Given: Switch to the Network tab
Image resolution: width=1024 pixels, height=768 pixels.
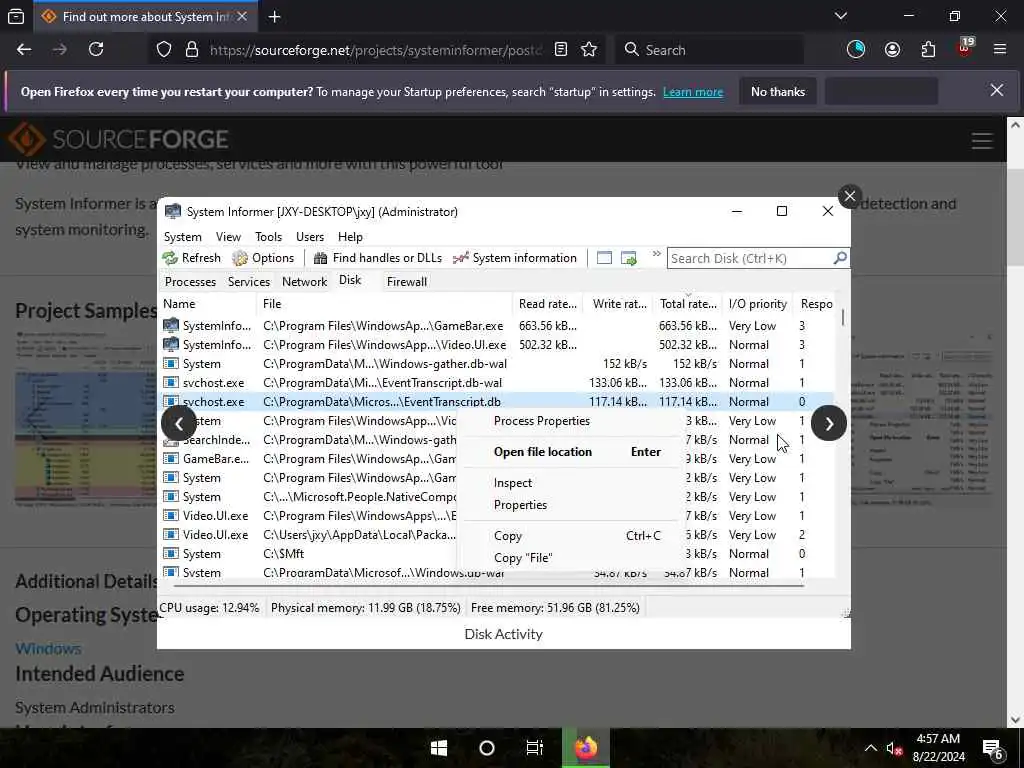Looking at the screenshot, I should [304, 282].
